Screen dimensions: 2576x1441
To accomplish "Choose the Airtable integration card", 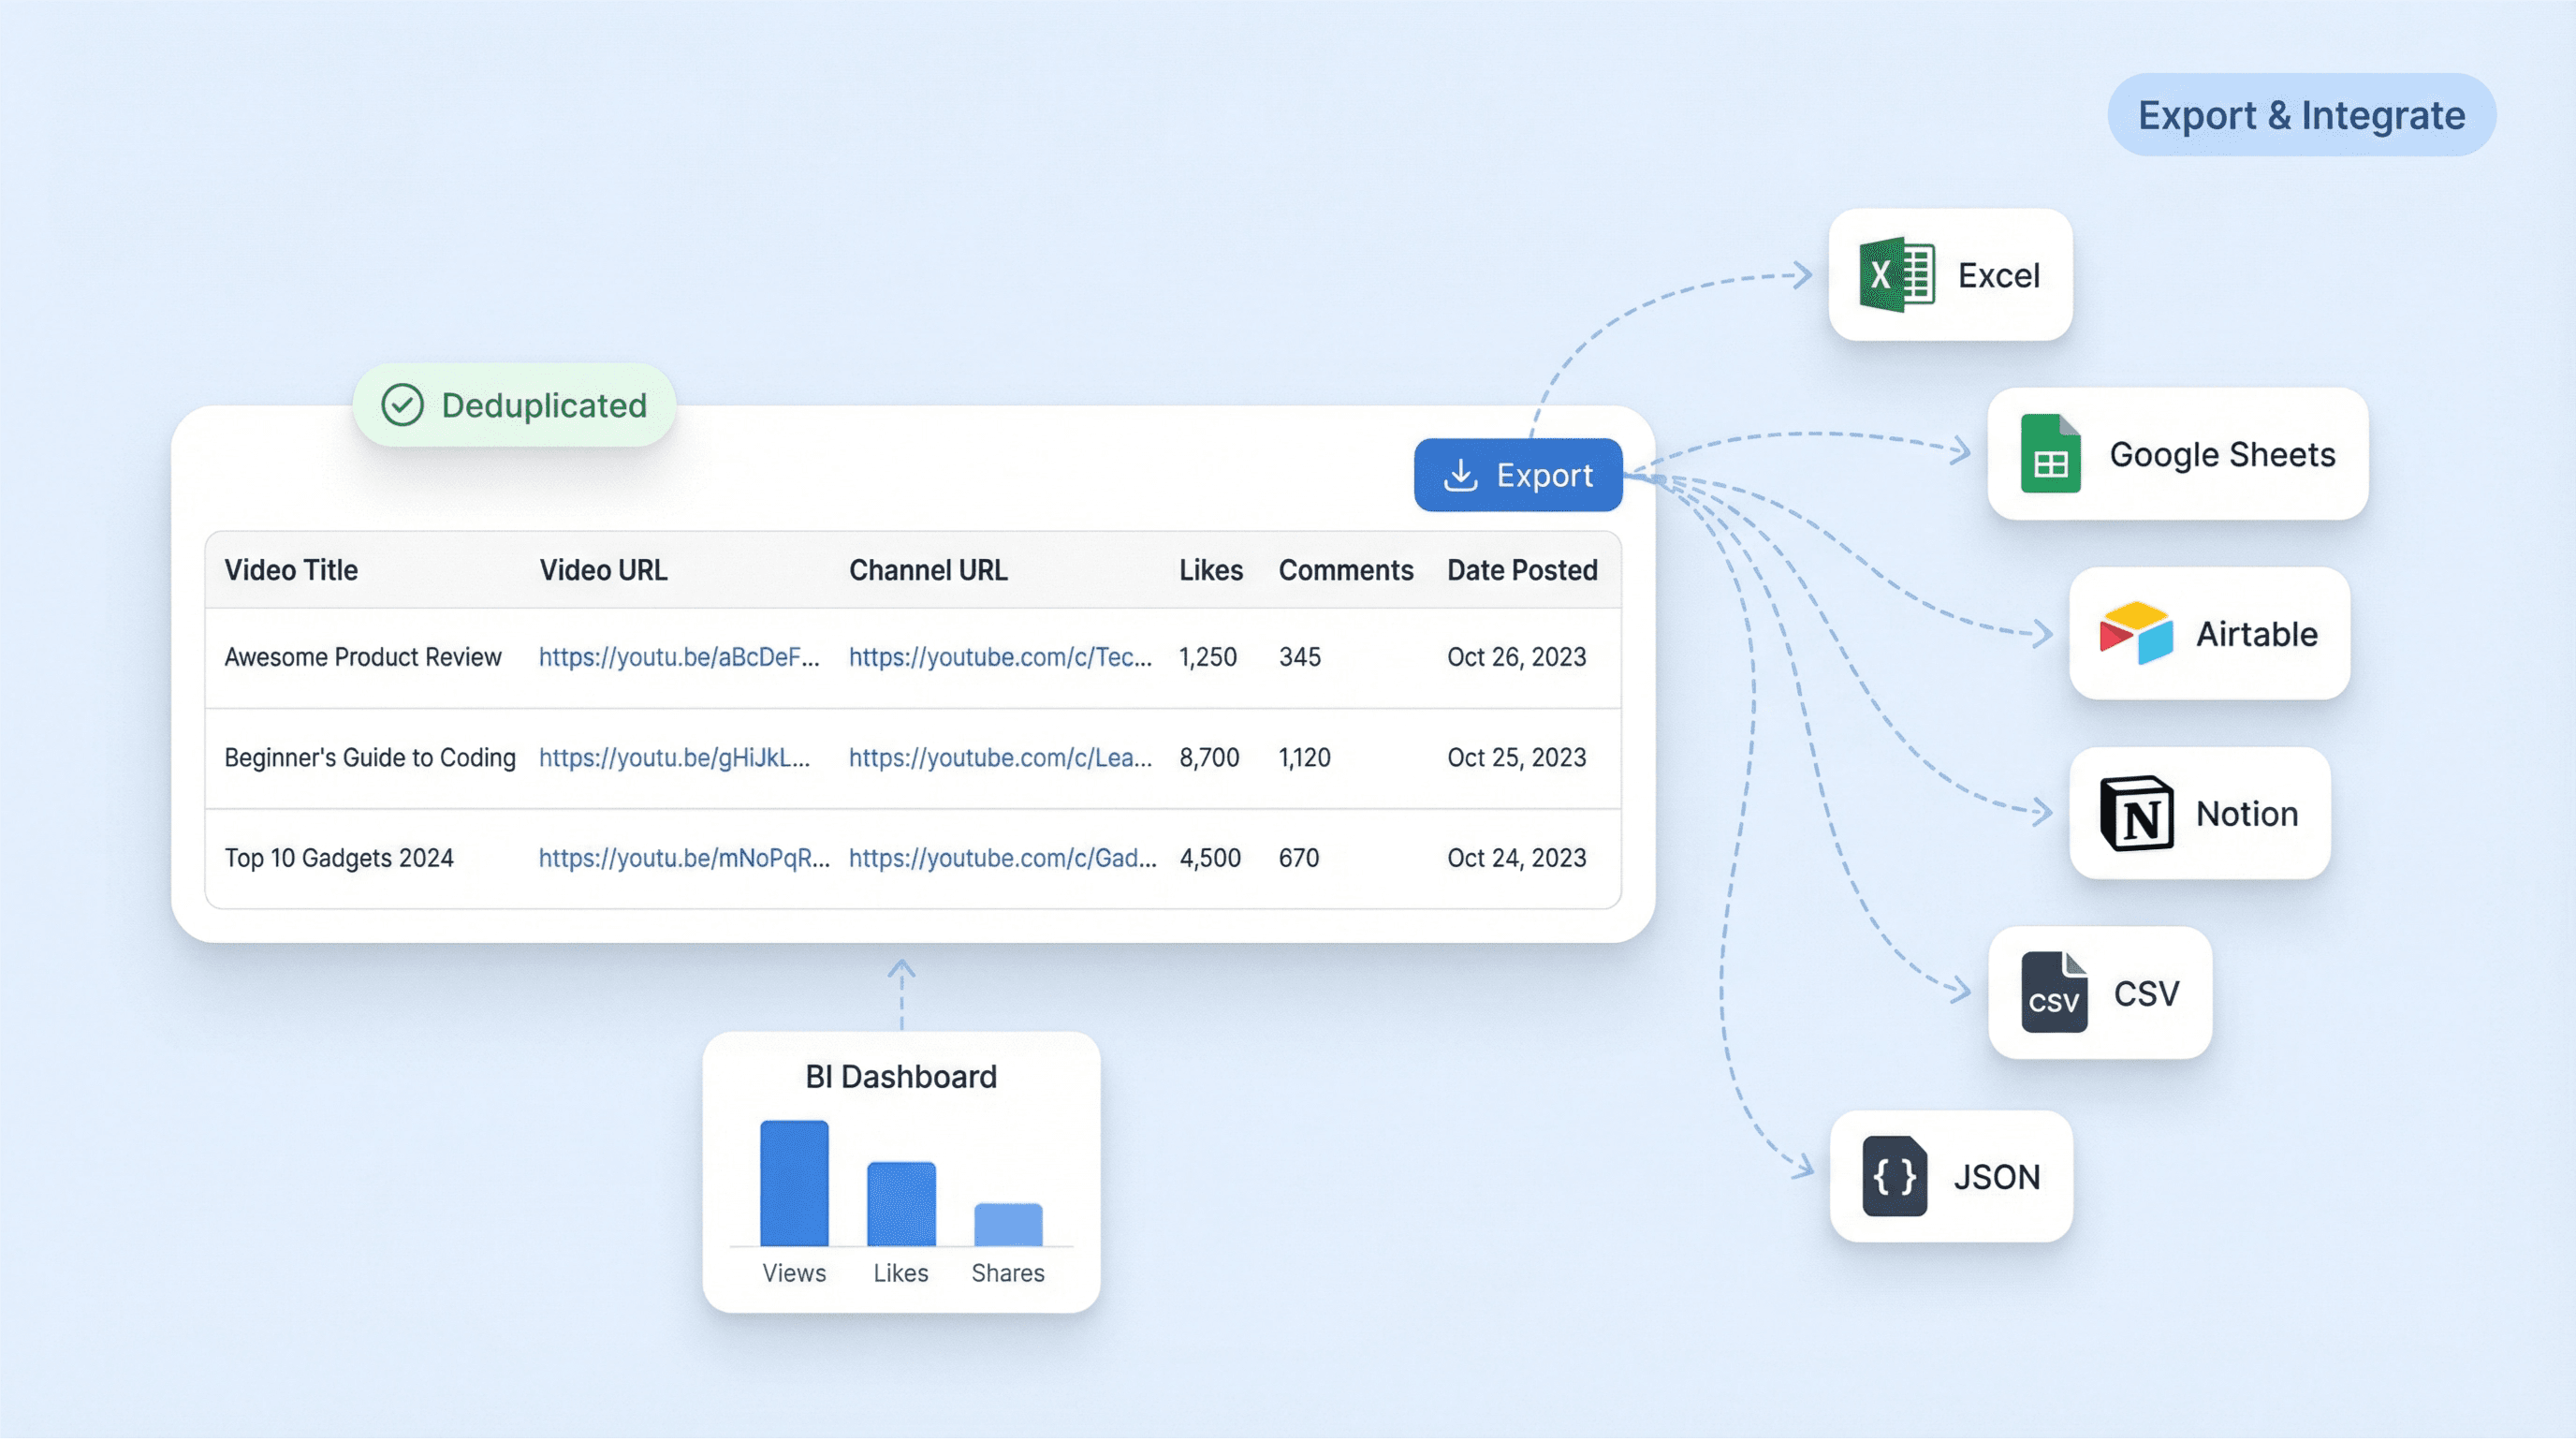I will pos(2209,634).
